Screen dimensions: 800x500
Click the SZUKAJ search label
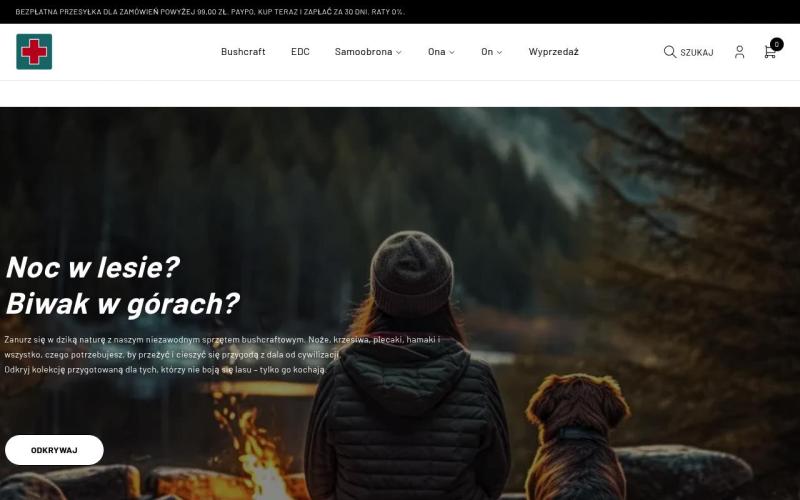coord(697,53)
